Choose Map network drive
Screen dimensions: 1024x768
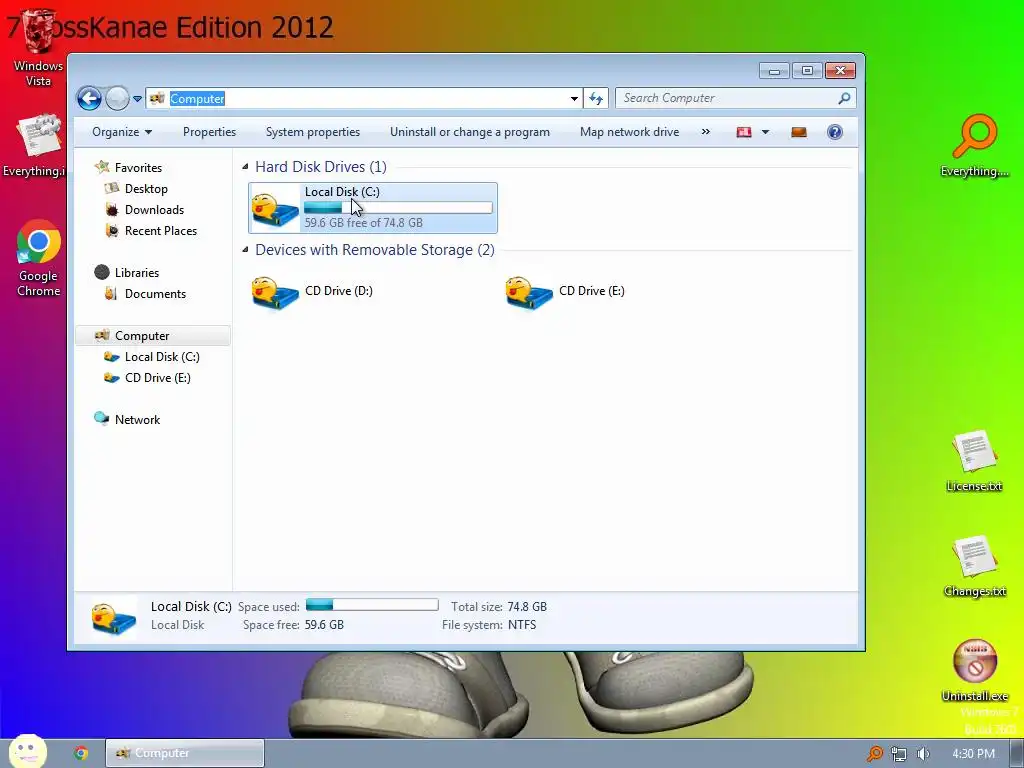(x=630, y=132)
